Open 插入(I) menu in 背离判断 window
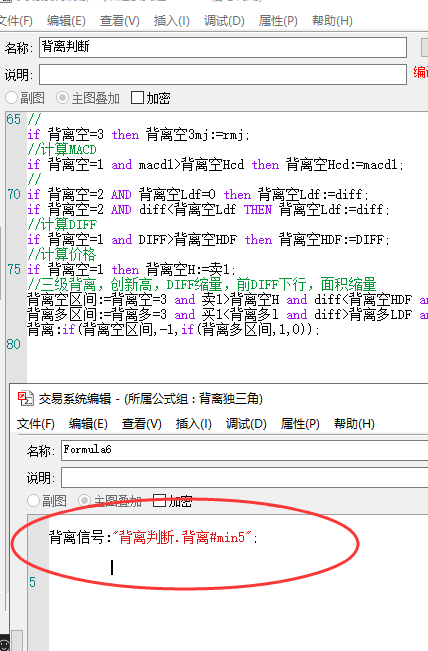Image resolution: width=428 pixels, height=651 pixels. [x=171, y=21]
